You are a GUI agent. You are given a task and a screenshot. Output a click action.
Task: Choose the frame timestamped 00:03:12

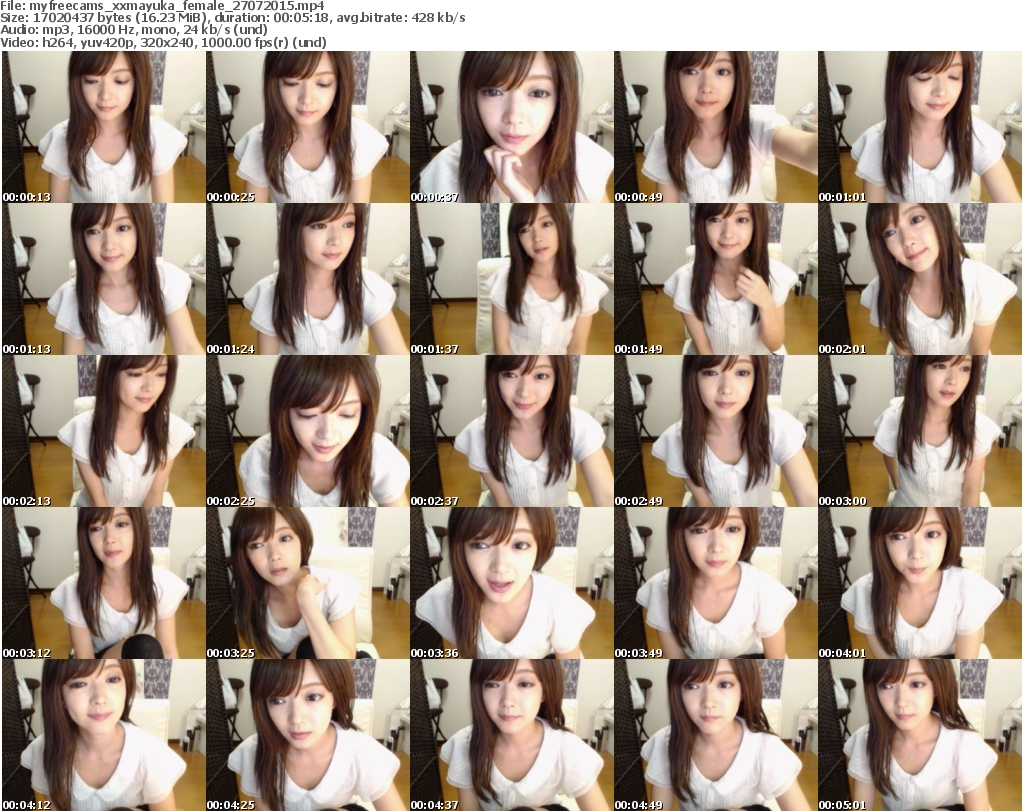click(103, 583)
